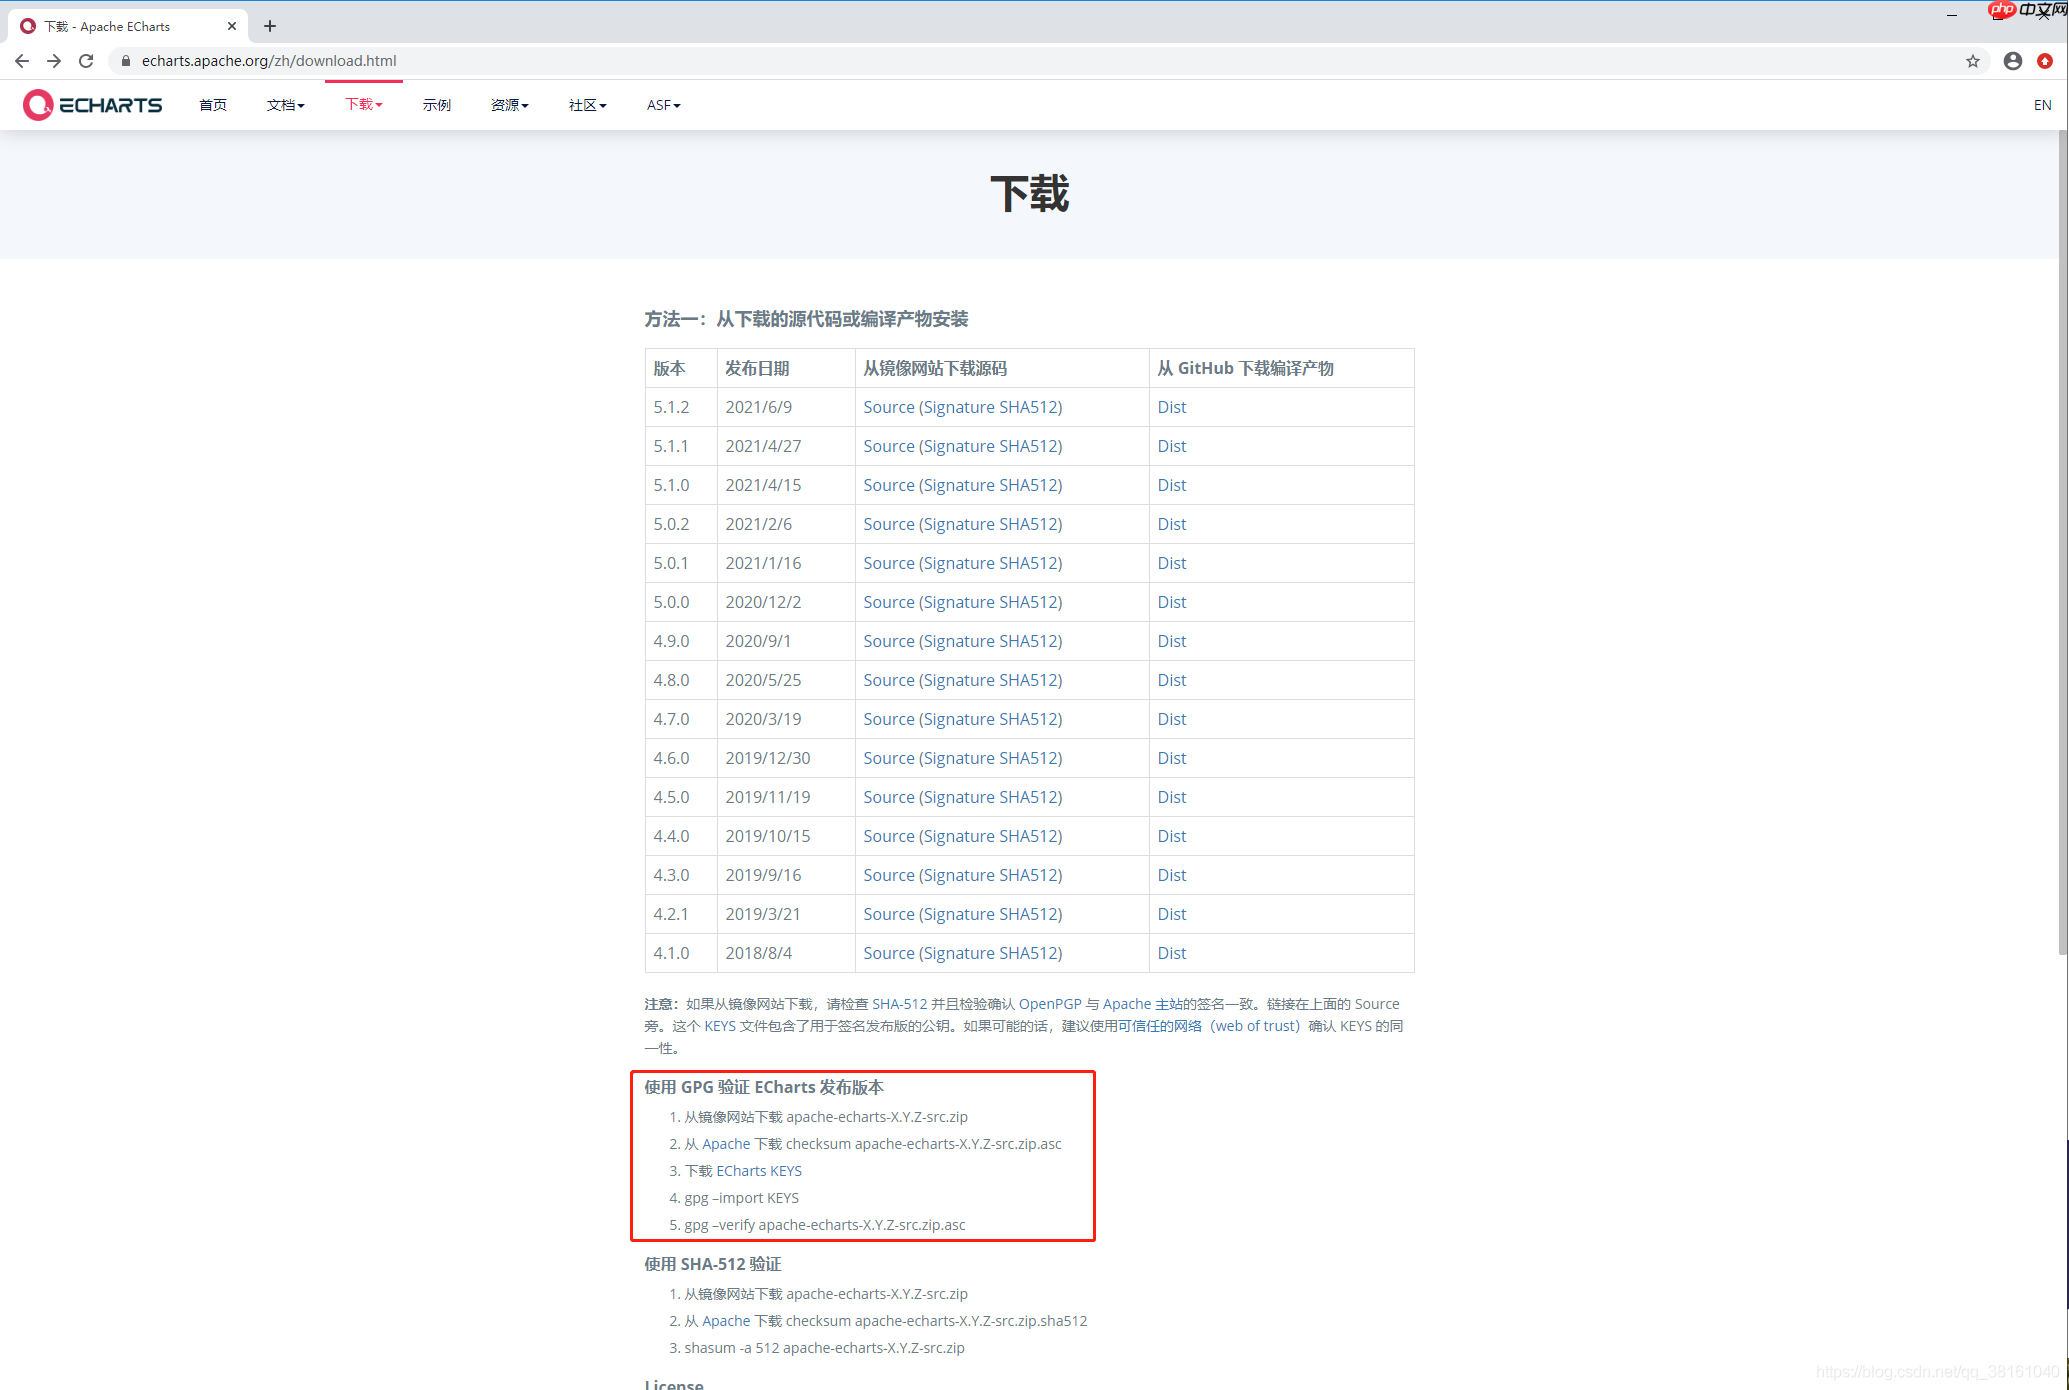Open Dist link for version 4.4.0
The image size is (2069, 1390).
click(1172, 836)
